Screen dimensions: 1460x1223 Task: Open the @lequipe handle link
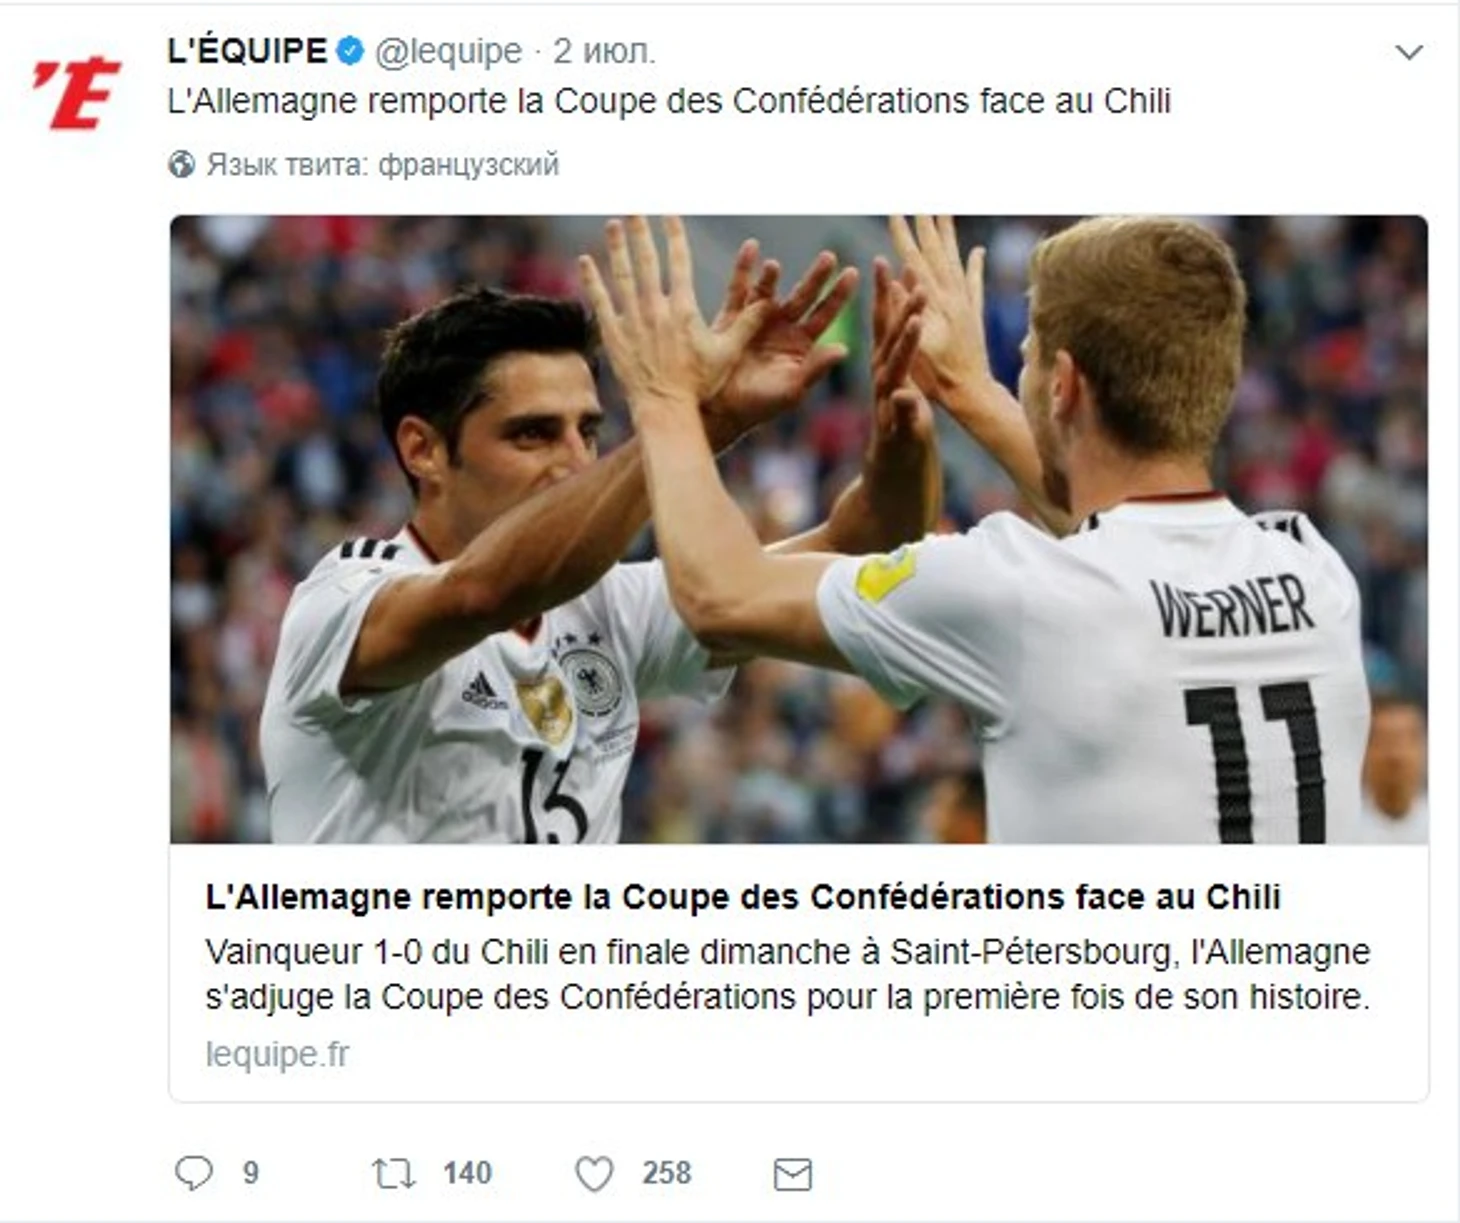pyautogui.click(x=448, y=52)
